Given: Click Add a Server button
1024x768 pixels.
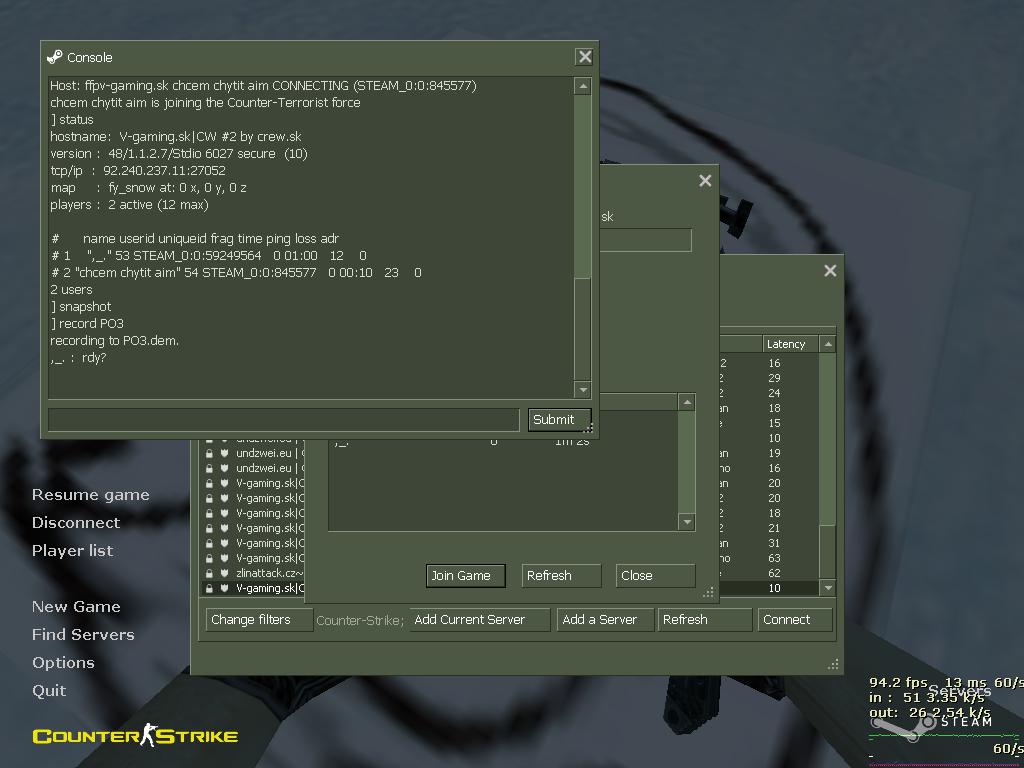Looking at the screenshot, I should pyautogui.click(x=605, y=620).
